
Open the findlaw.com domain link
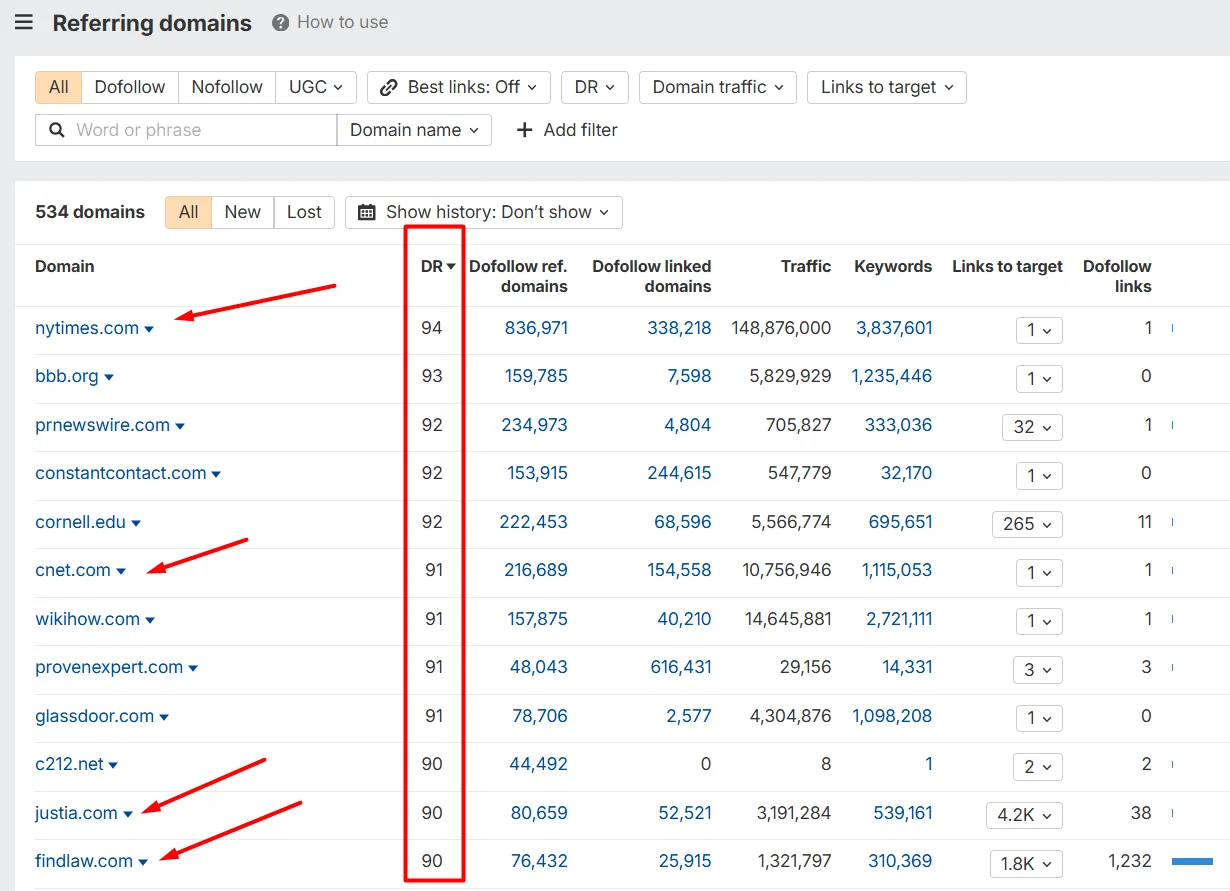[84, 861]
